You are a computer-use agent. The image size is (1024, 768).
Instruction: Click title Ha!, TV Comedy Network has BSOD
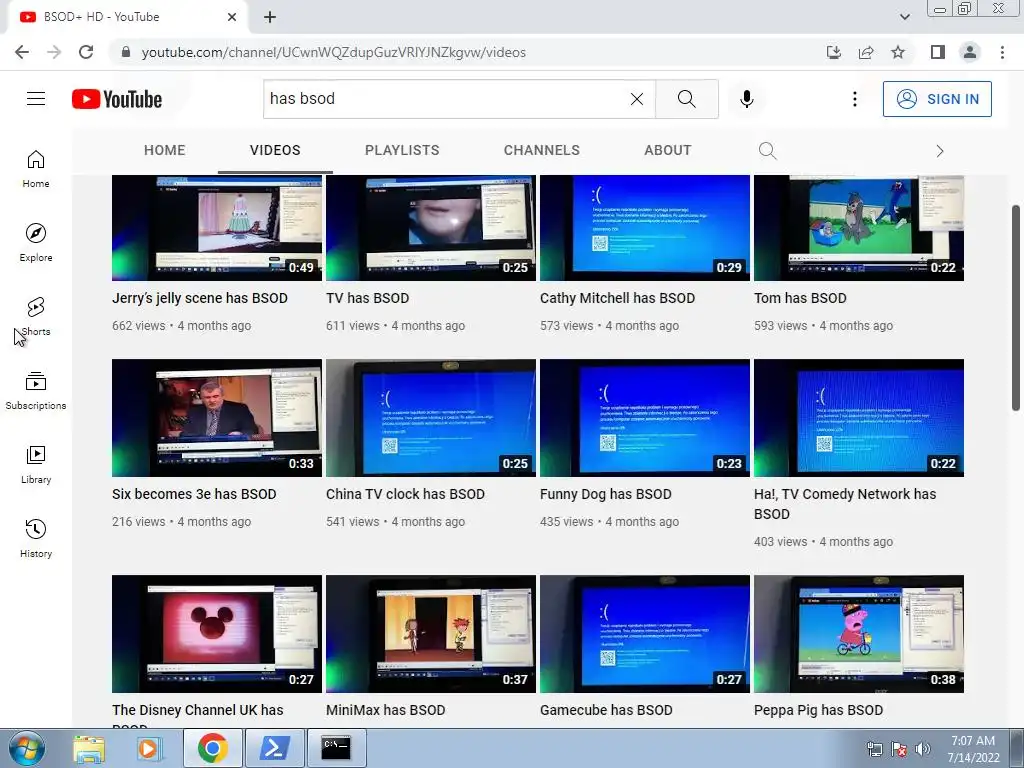(x=845, y=504)
